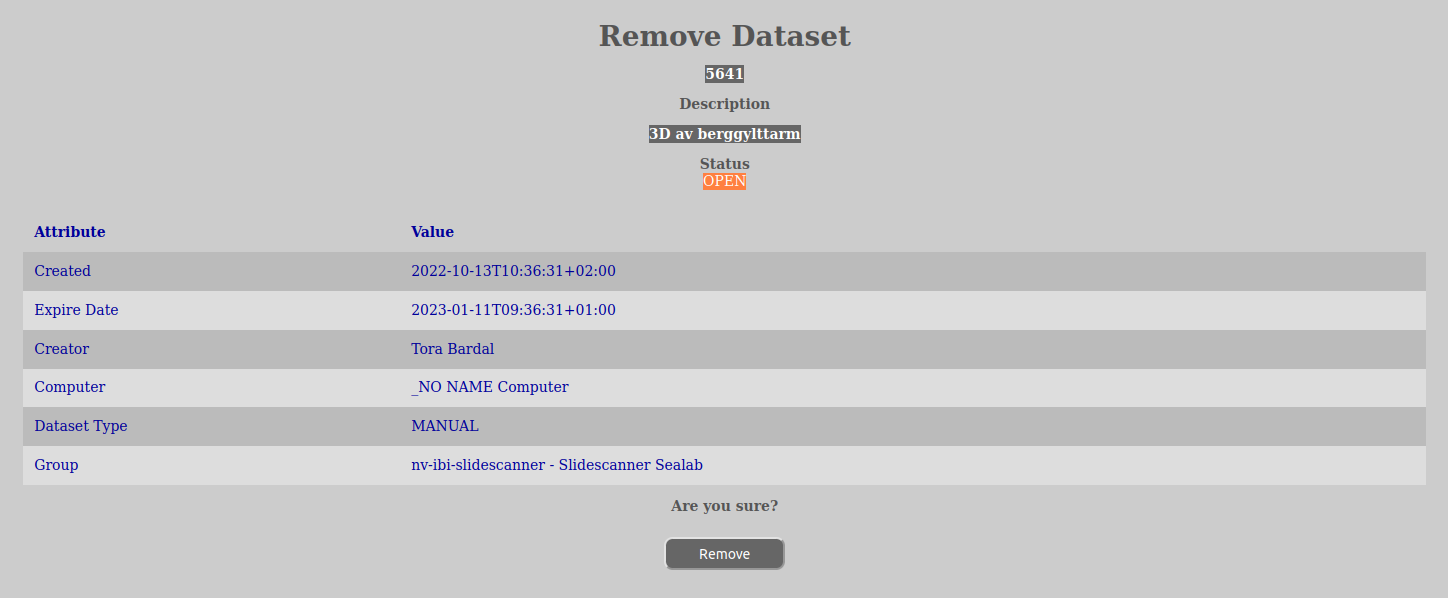Select created timestamp 2022-10-13T10:36:31+02:00

(513, 271)
